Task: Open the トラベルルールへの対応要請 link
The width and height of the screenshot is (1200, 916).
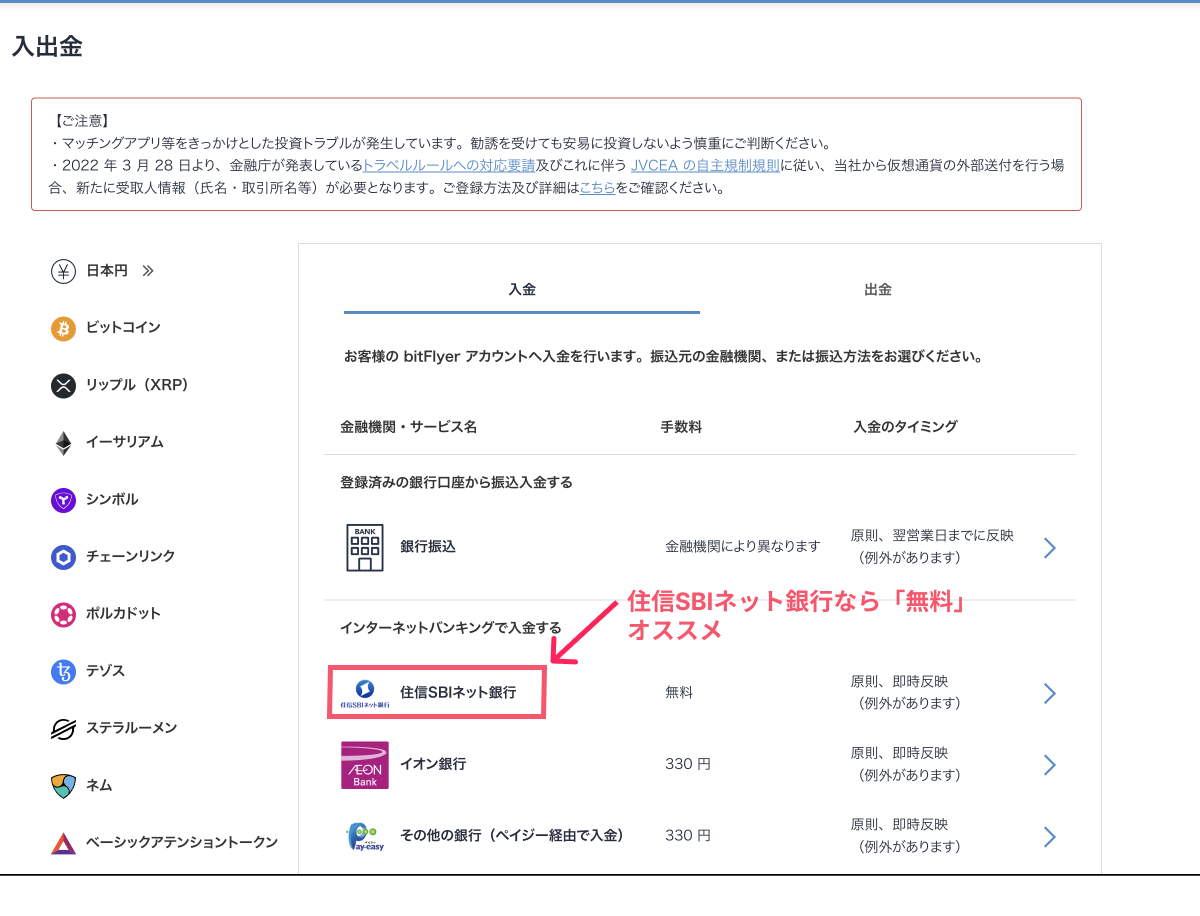Action: coord(449,166)
